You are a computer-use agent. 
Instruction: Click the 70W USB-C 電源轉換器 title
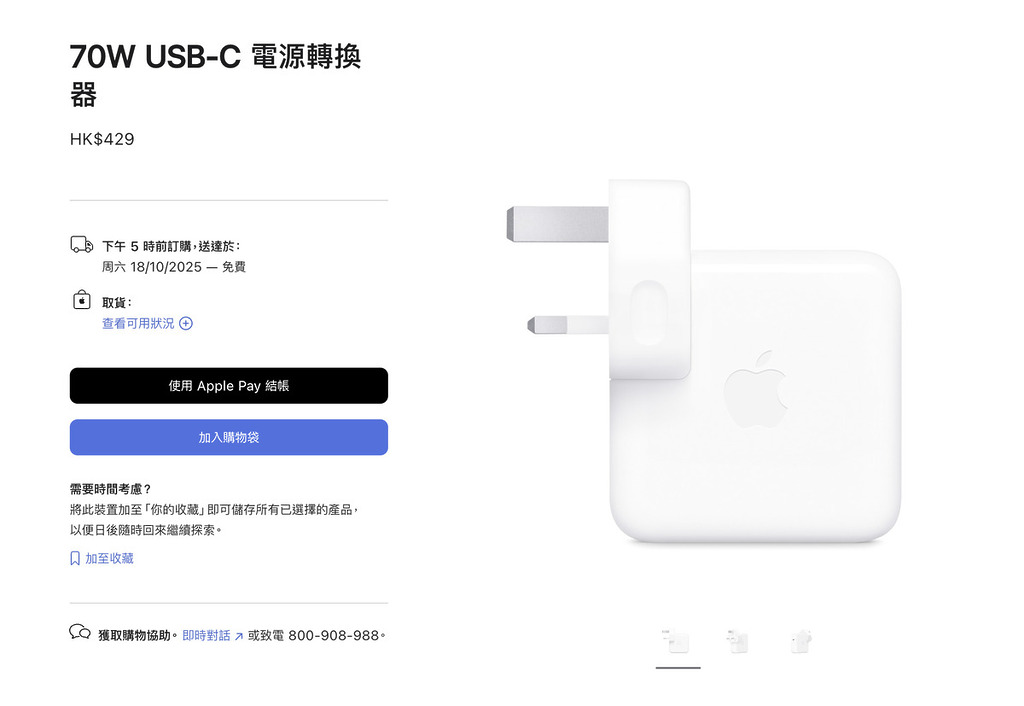(216, 74)
